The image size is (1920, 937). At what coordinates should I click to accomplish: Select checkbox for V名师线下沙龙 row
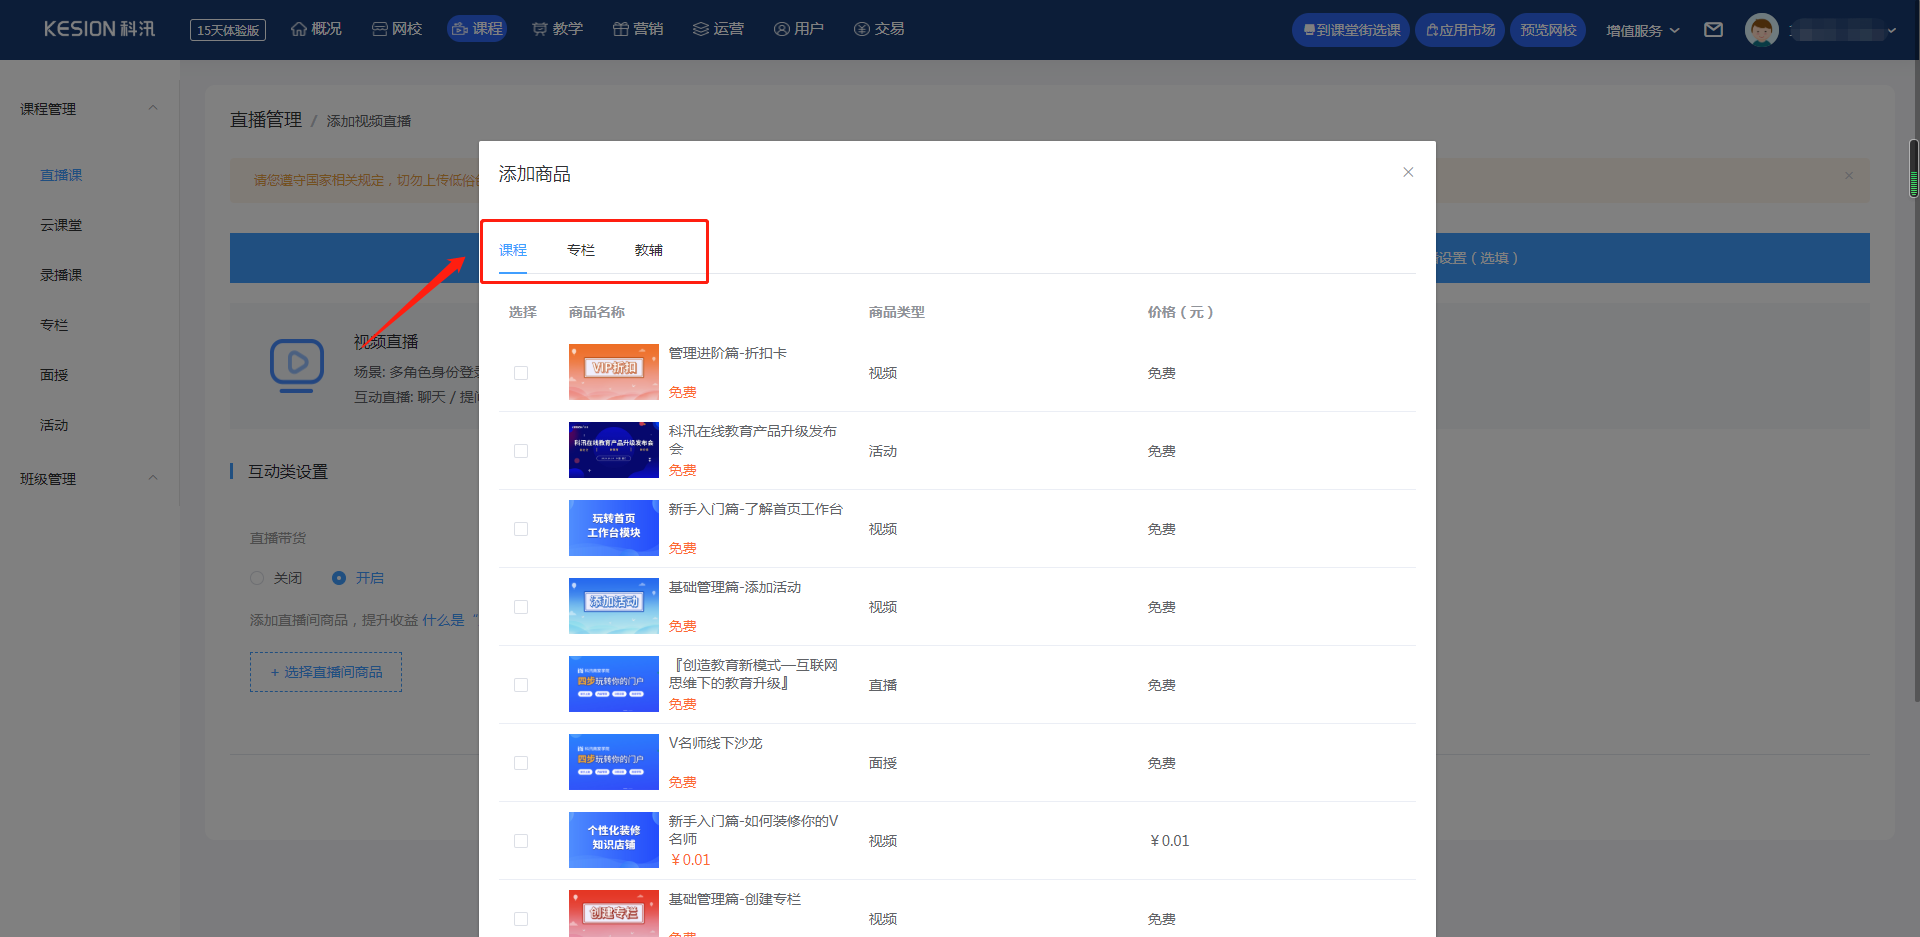[521, 763]
